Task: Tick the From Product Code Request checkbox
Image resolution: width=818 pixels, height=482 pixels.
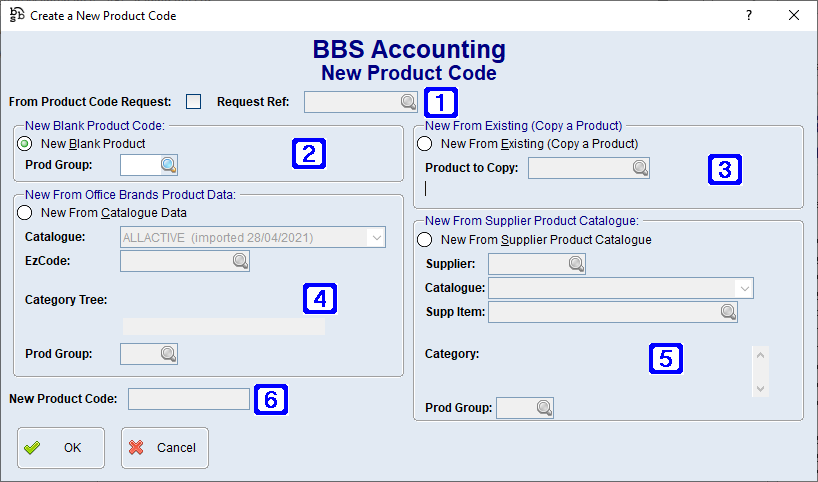Action: tap(194, 101)
